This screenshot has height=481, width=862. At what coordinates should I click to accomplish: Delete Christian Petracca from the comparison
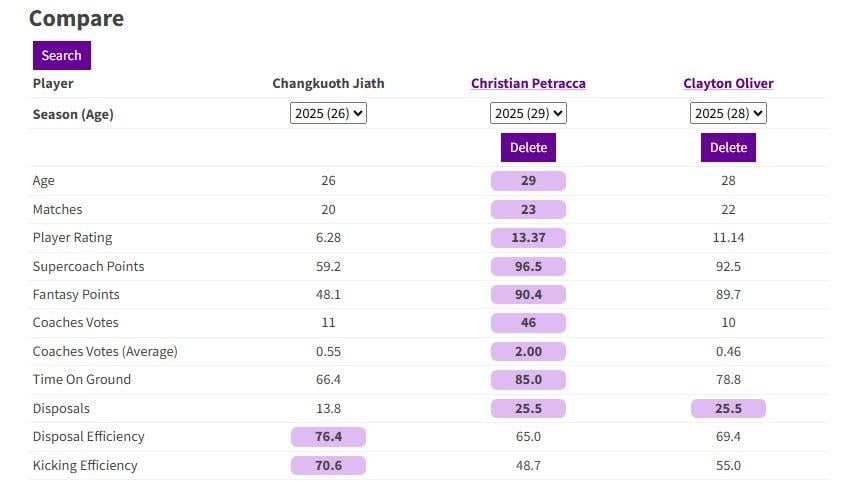528,147
